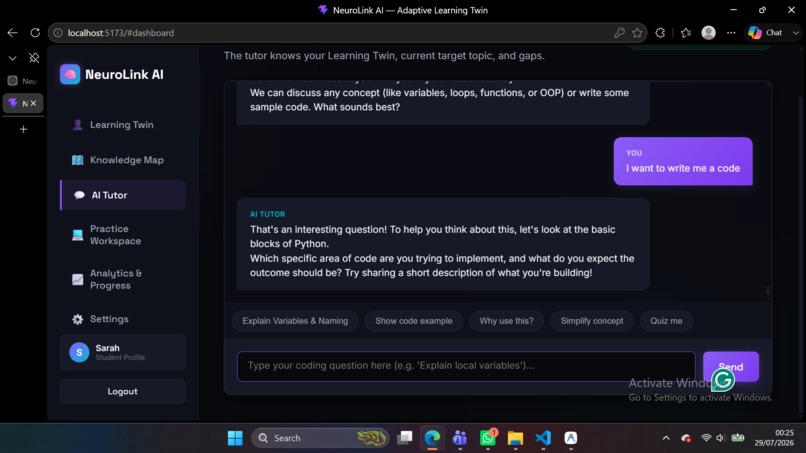Open the password key icon
Image resolution: width=806 pixels, height=453 pixels.
tap(619, 33)
